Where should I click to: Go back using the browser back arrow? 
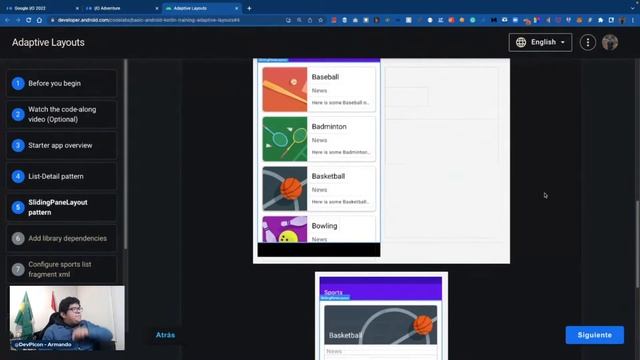(x=7, y=20)
